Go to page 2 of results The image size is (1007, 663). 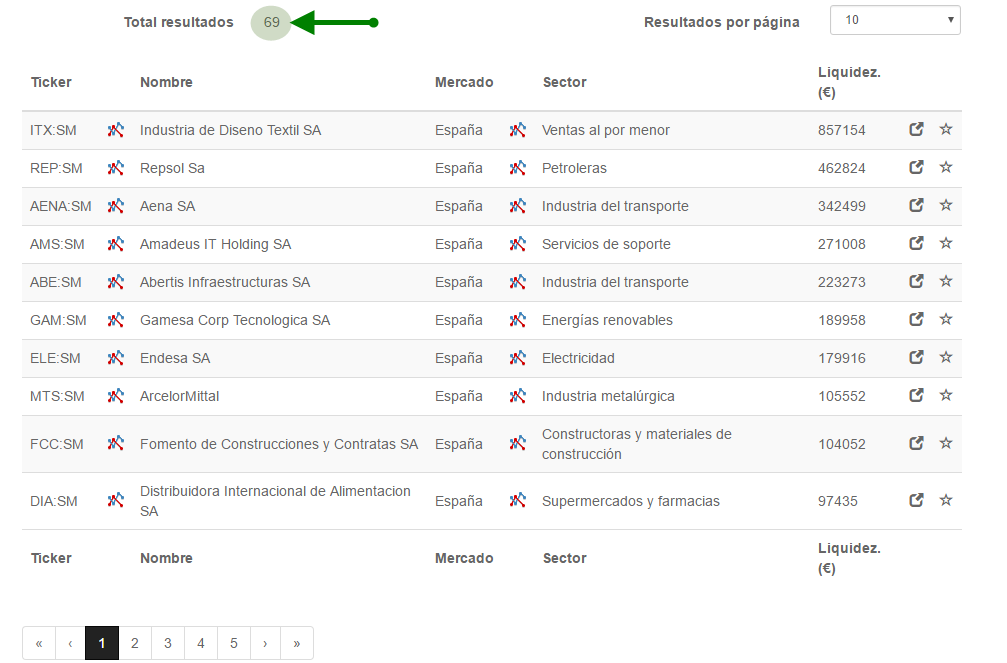pyautogui.click(x=135, y=643)
